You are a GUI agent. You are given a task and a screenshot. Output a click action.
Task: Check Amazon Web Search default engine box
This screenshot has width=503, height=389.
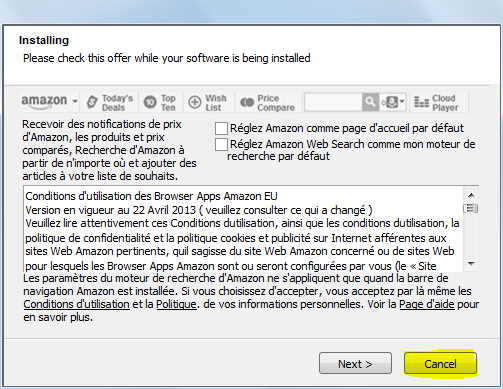tap(221, 144)
